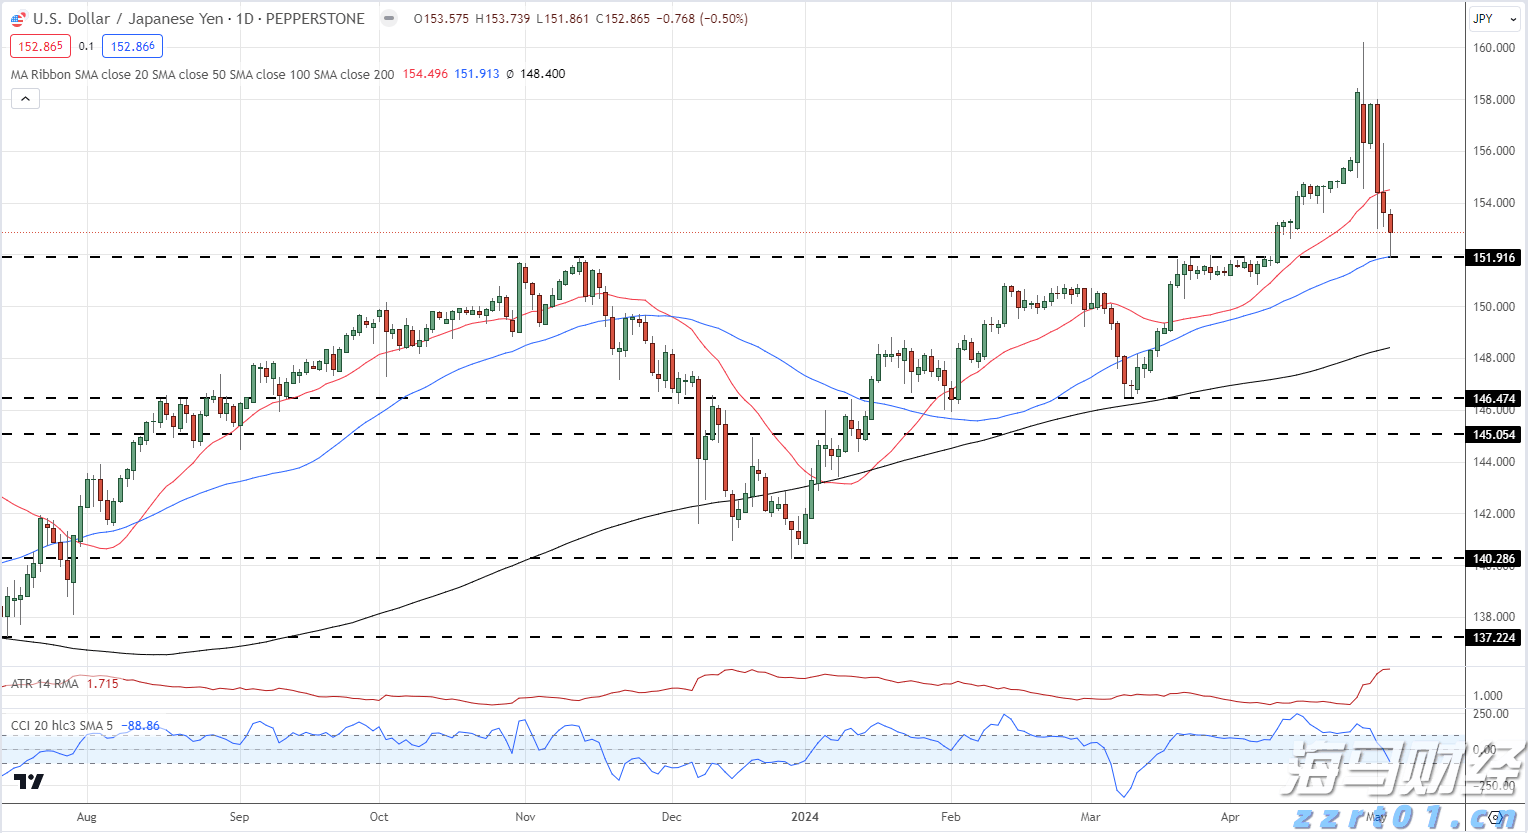Click the 146.474 horizontal line price label
This screenshot has height=833, width=1528.
[1494, 399]
